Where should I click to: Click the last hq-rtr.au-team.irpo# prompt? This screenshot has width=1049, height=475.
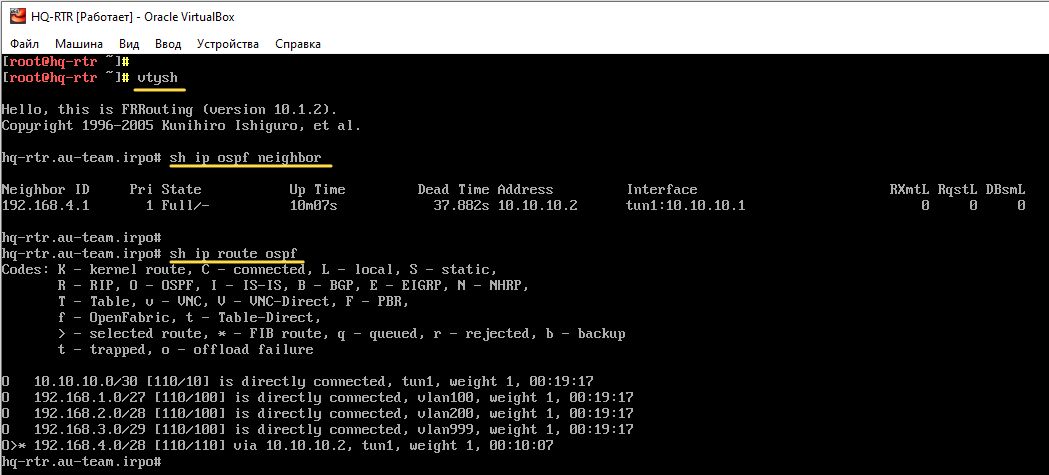(x=81, y=462)
